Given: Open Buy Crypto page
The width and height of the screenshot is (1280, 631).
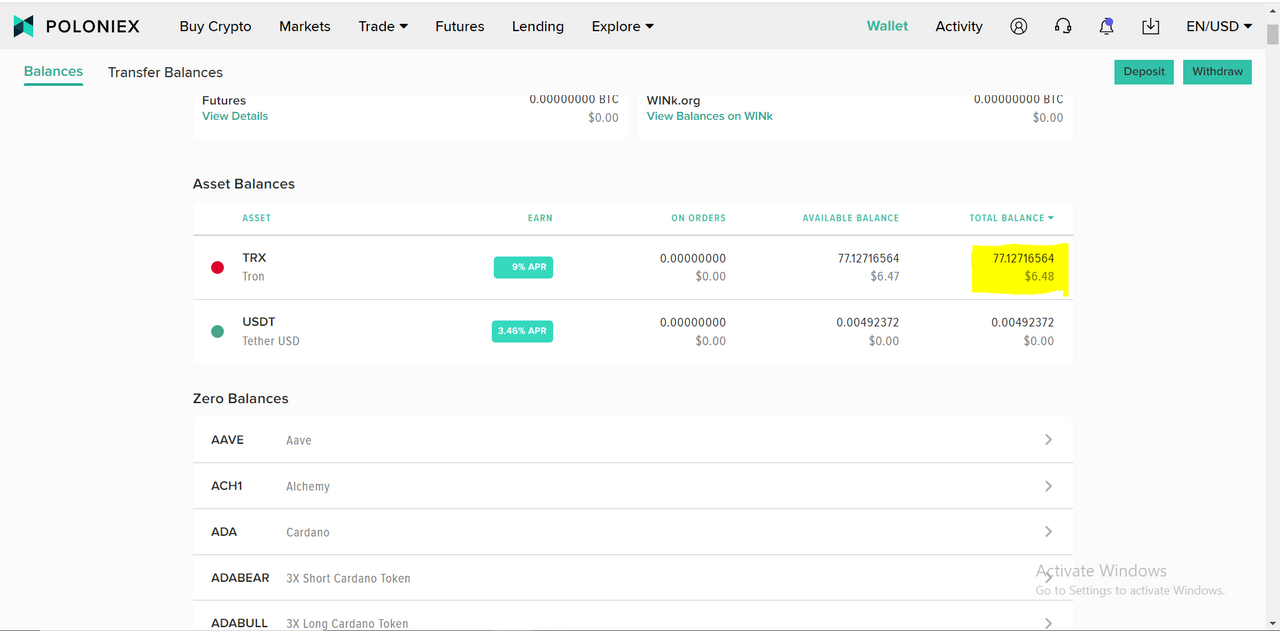Looking at the screenshot, I should [215, 26].
